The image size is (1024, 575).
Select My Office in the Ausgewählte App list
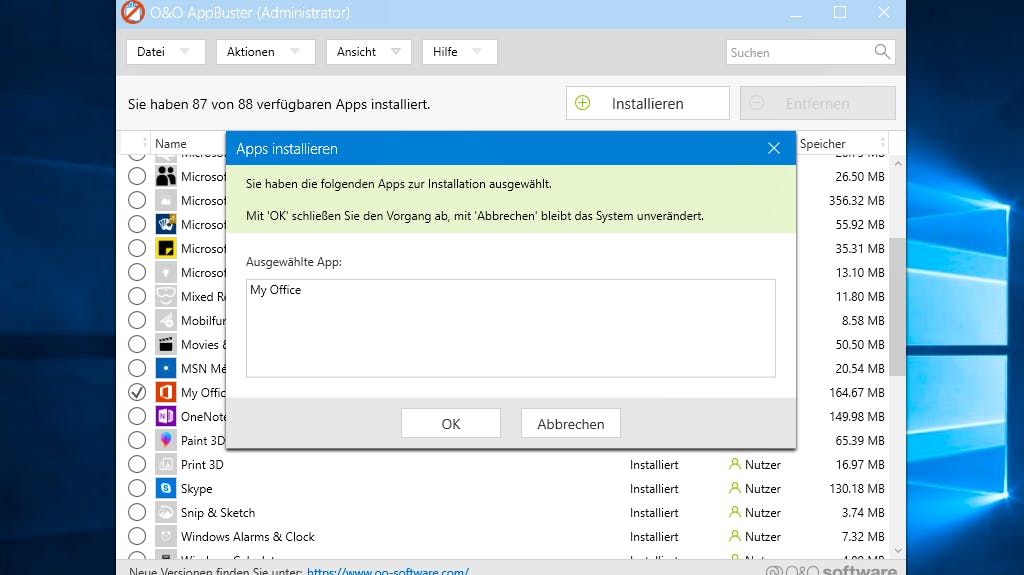[276, 290]
